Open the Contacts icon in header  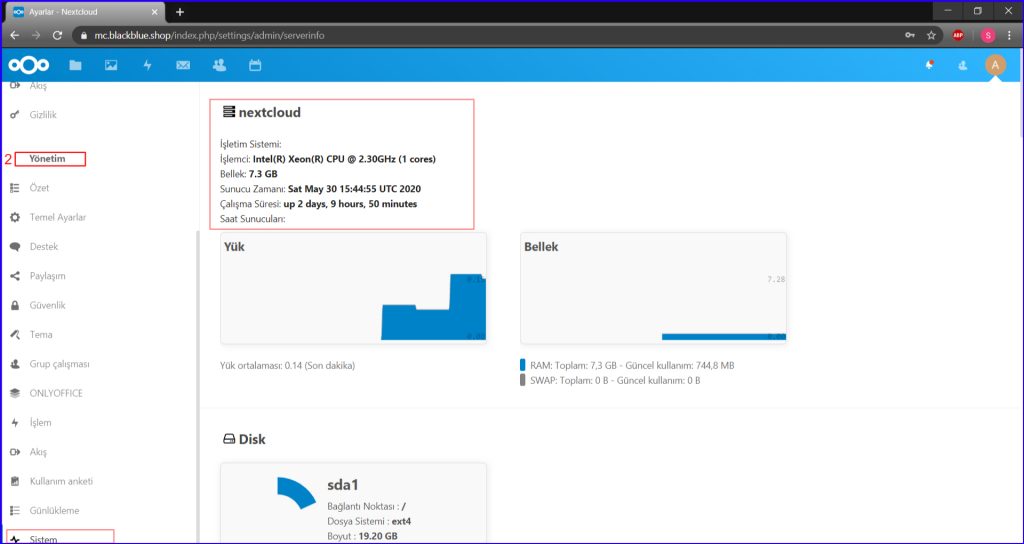point(219,65)
